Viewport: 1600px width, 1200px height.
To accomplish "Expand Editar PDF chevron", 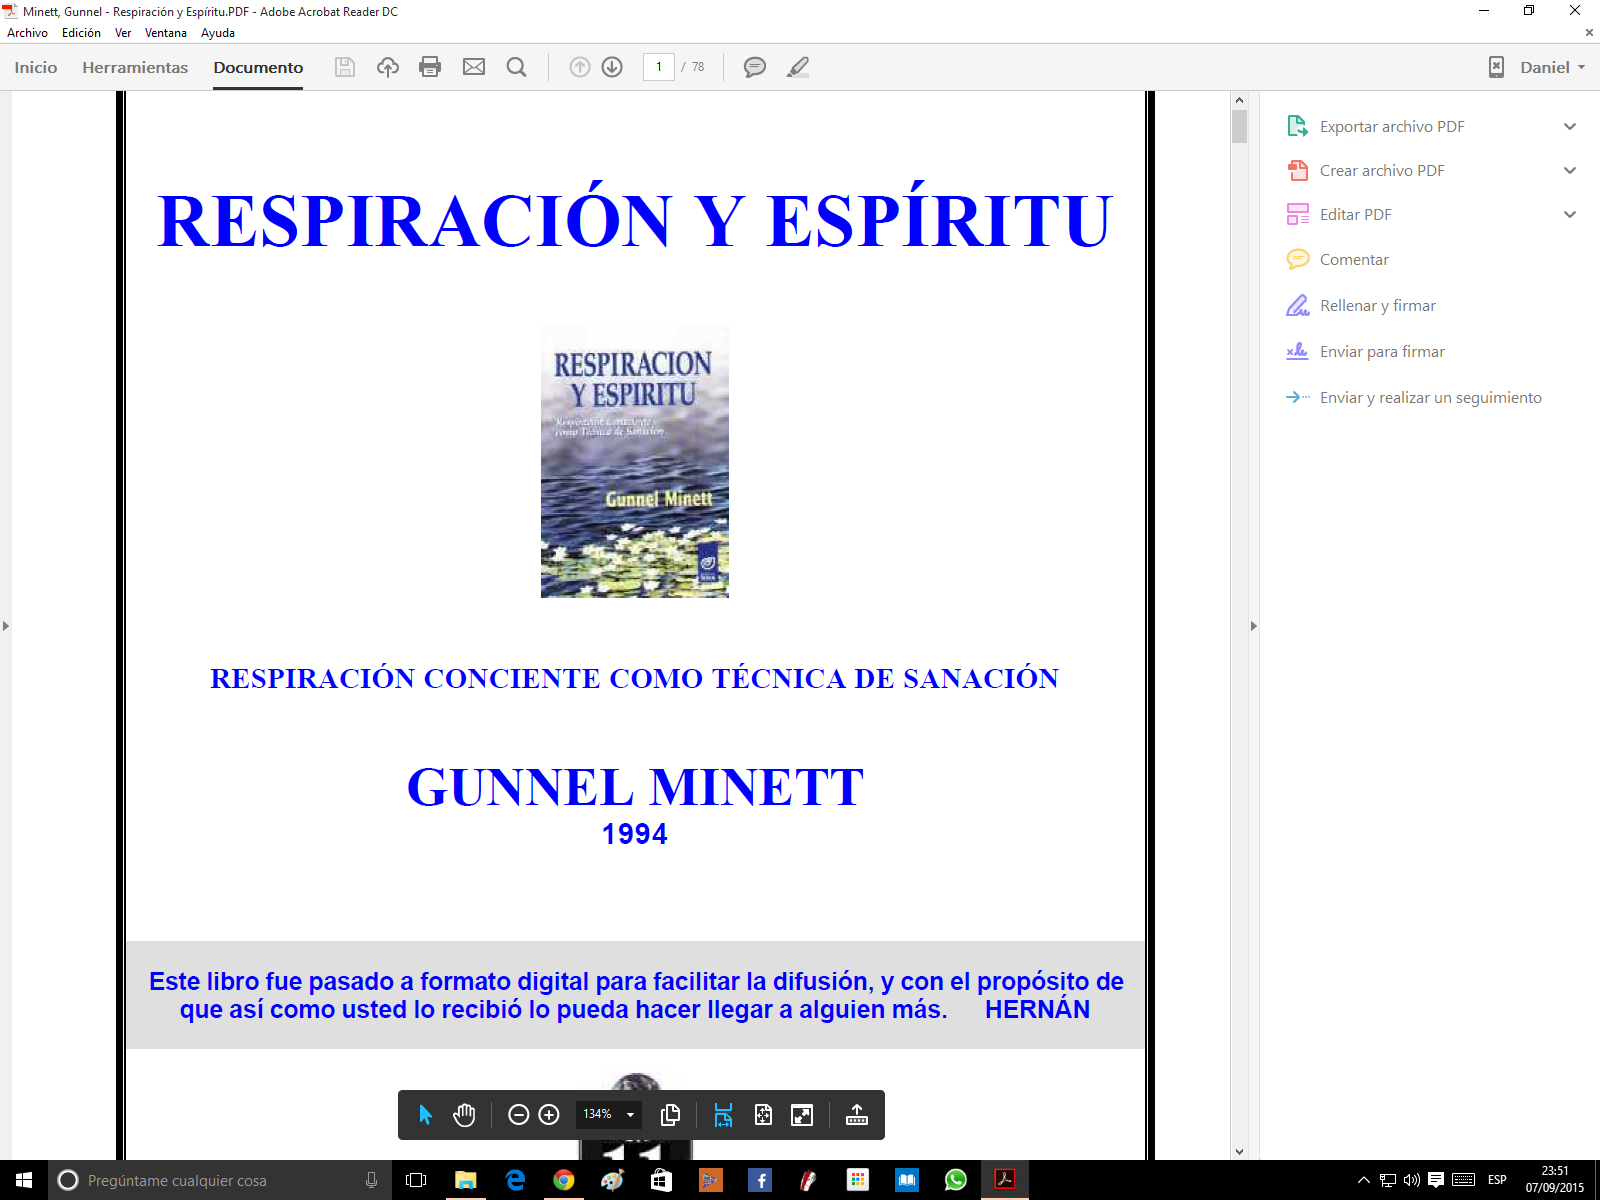I will [1570, 215].
